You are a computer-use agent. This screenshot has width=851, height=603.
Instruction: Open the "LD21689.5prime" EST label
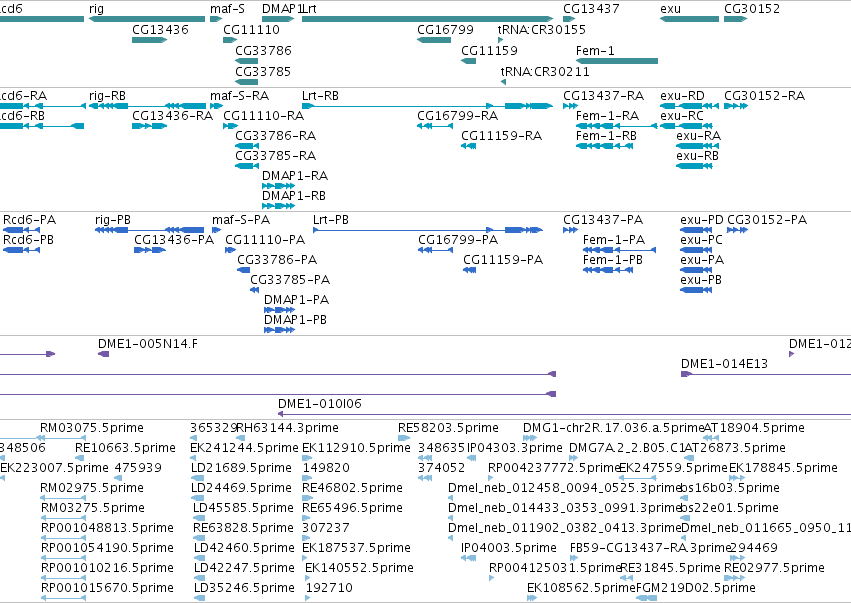point(242,468)
